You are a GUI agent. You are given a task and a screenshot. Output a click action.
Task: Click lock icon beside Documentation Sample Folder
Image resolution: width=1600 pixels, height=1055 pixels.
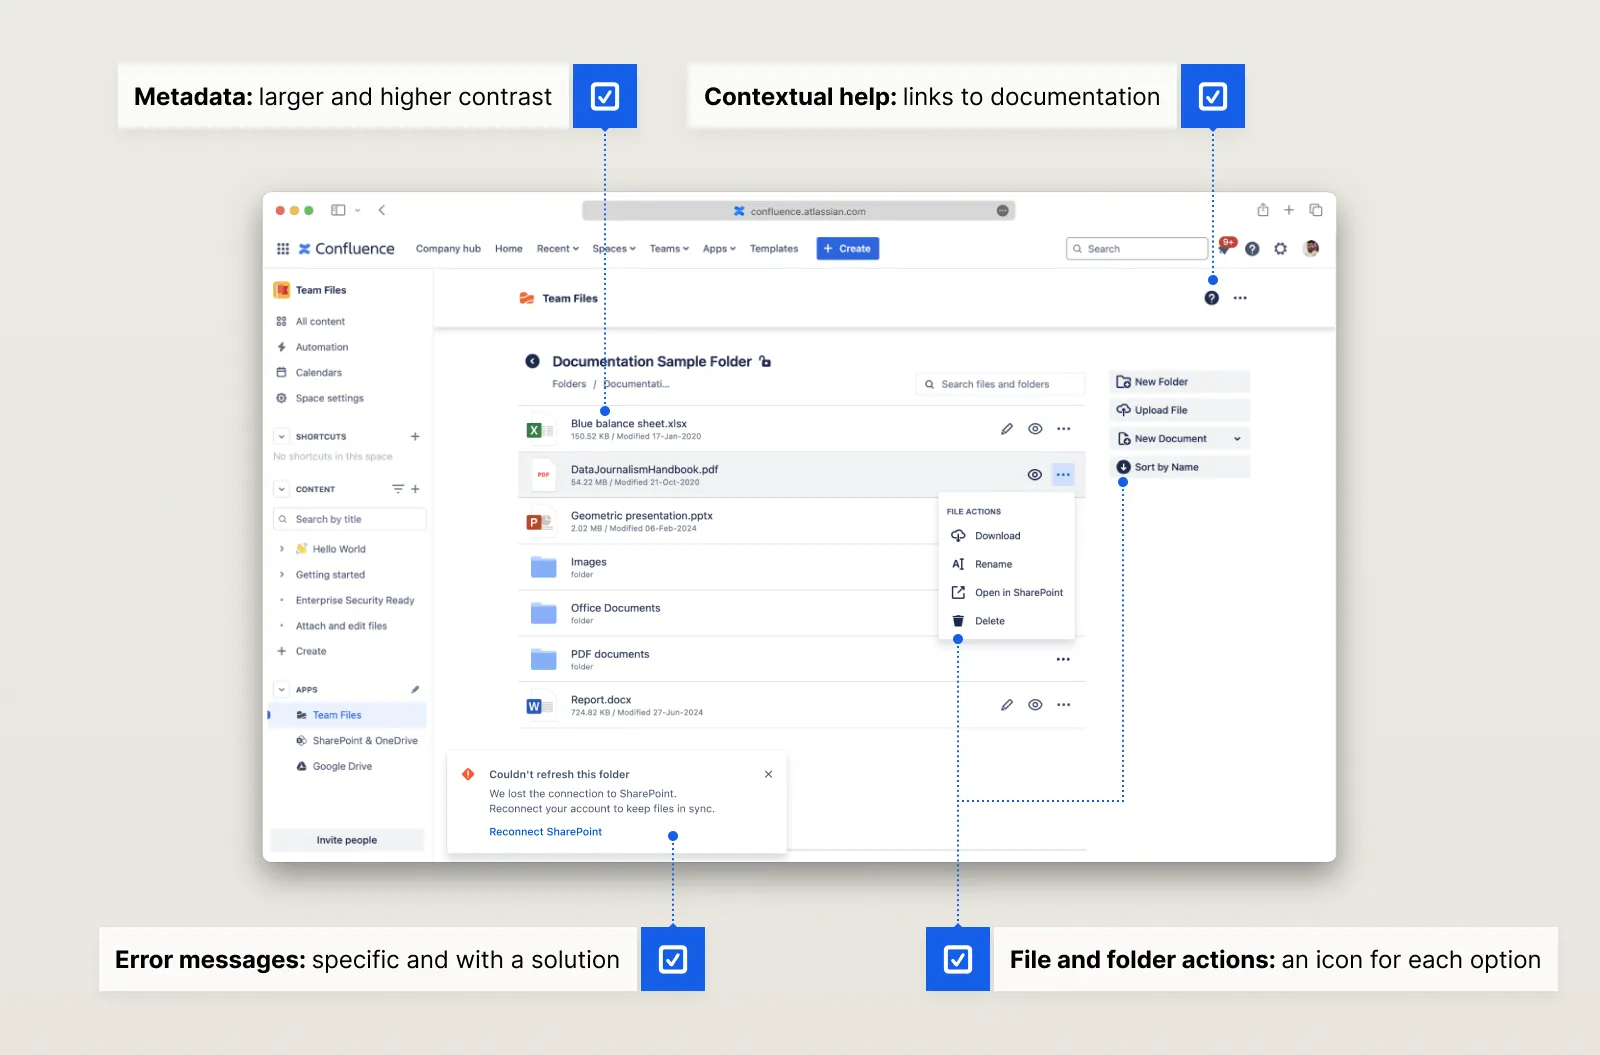(x=765, y=361)
